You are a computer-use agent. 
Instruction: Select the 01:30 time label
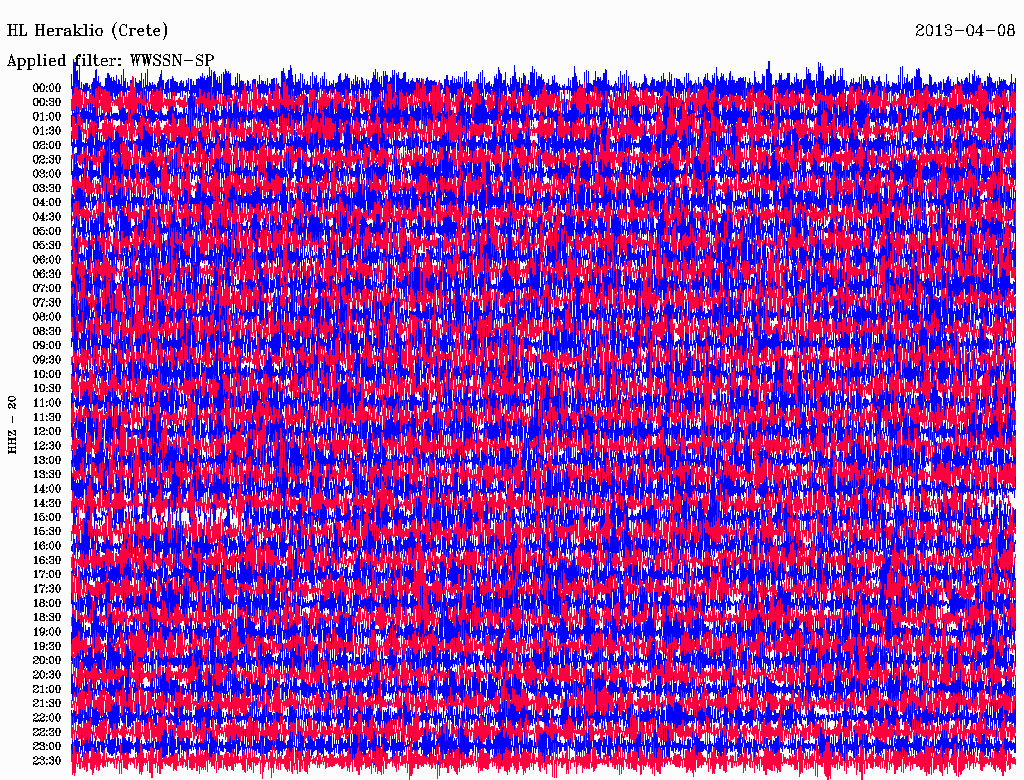(46, 131)
